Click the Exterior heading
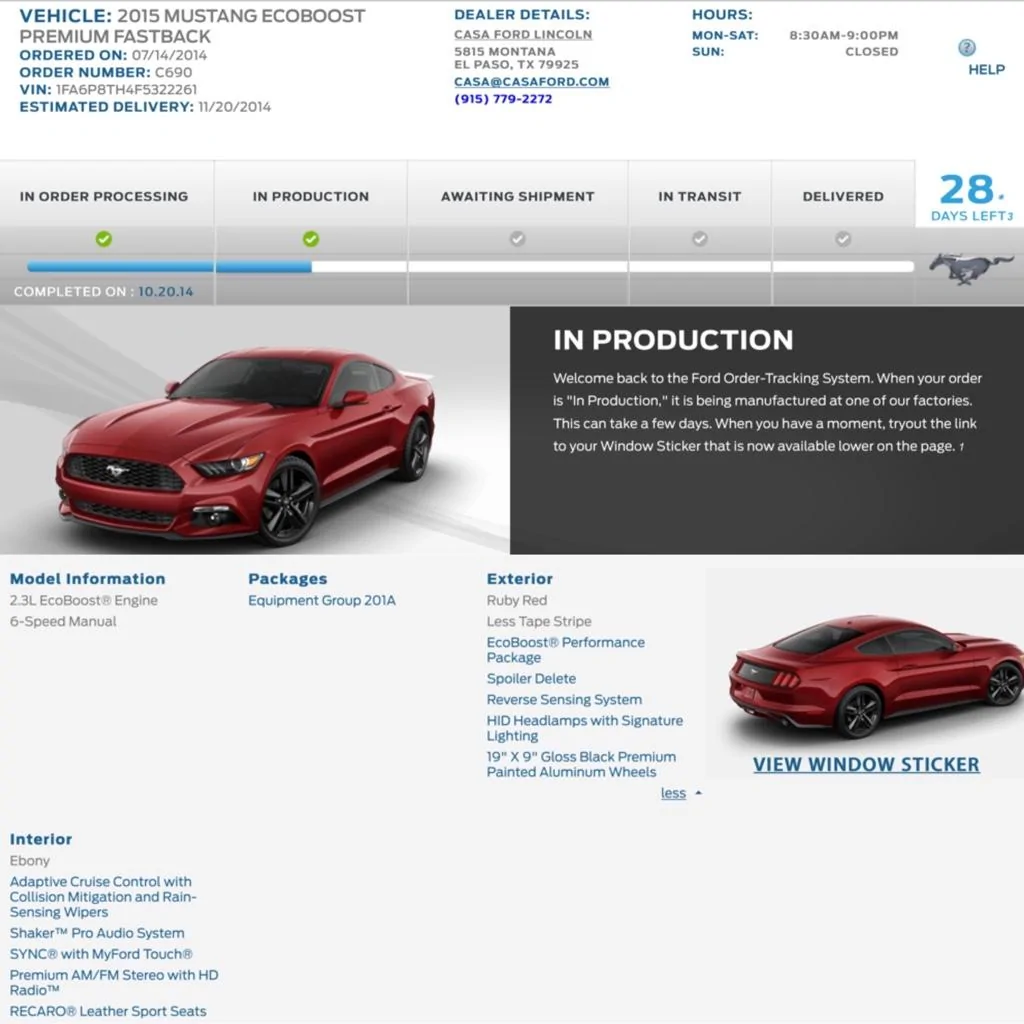1024x1024 pixels. (x=520, y=579)
